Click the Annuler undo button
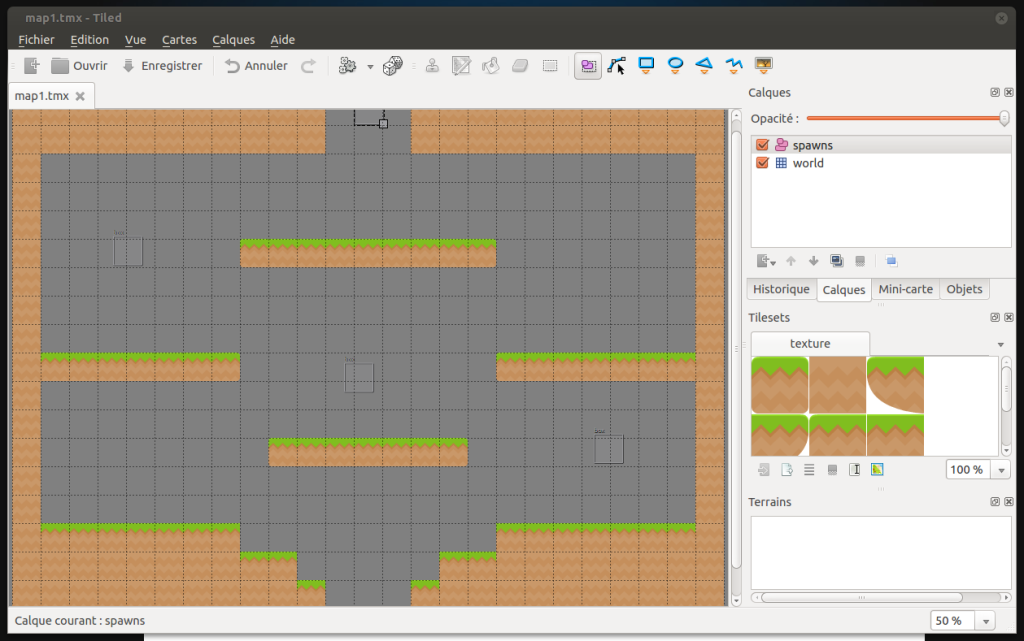This screenshot has width=1024, height=641. coord(256,65)
